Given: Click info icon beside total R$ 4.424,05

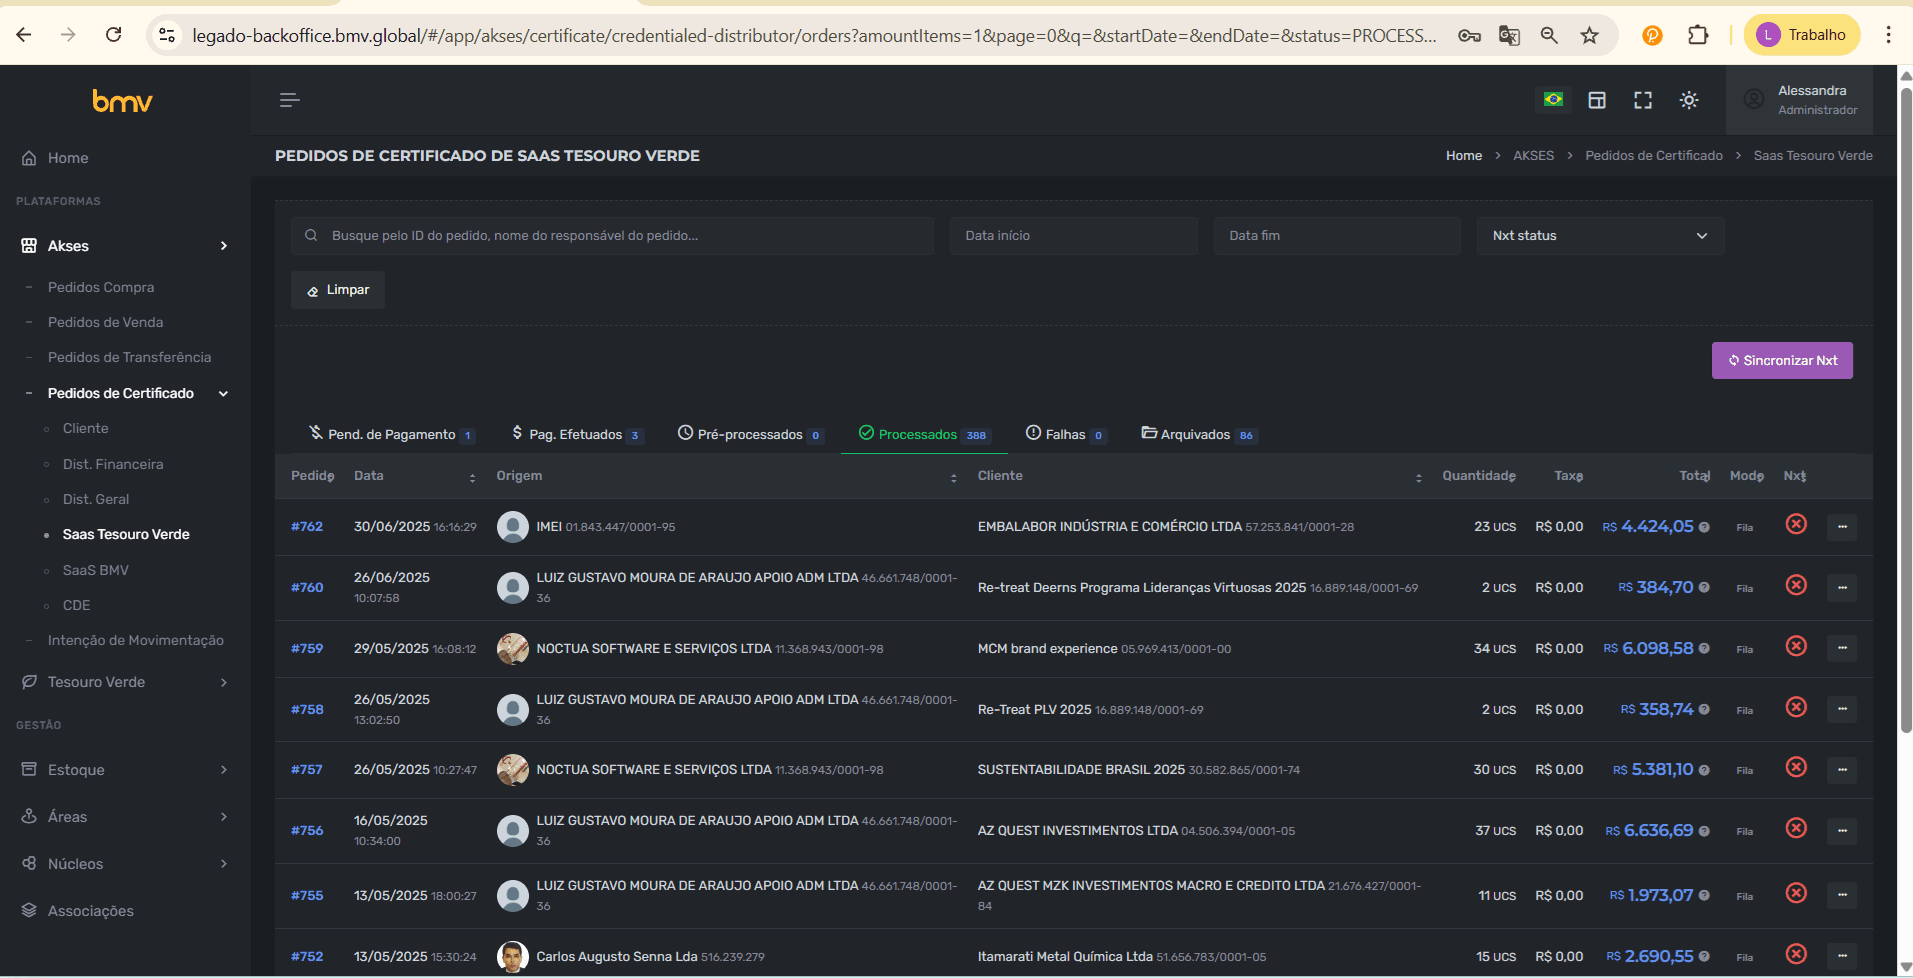Looking at the screenshot, I should (1704, 527).
